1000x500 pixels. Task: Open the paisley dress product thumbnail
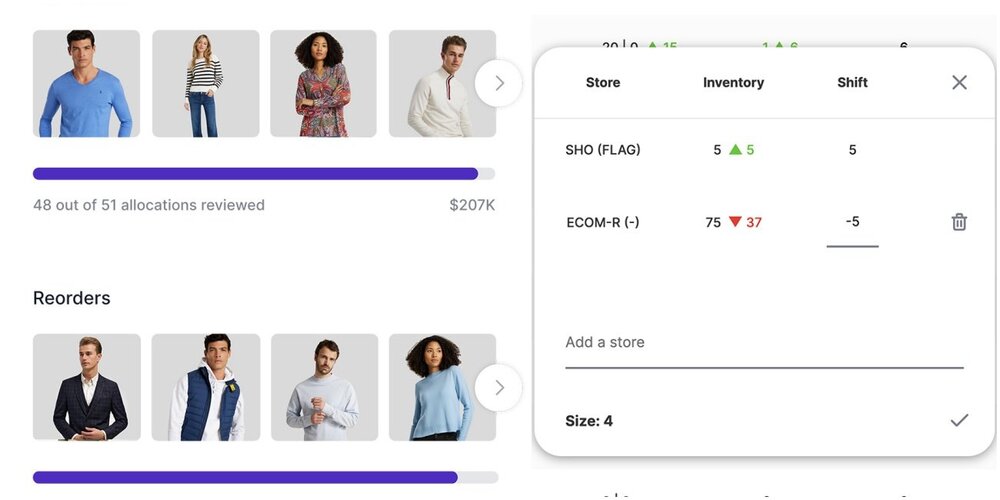(x=323, y=84)
